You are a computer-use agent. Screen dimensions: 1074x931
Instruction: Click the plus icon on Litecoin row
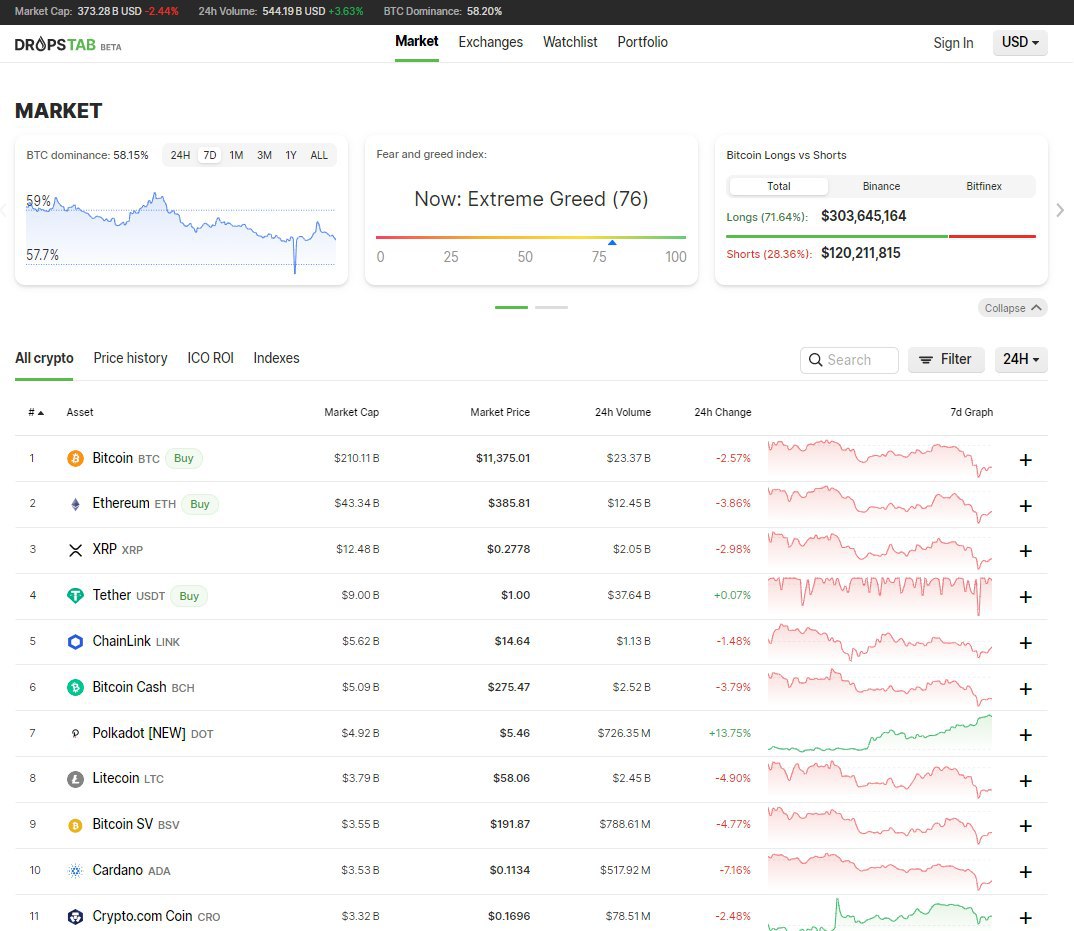1025,781
